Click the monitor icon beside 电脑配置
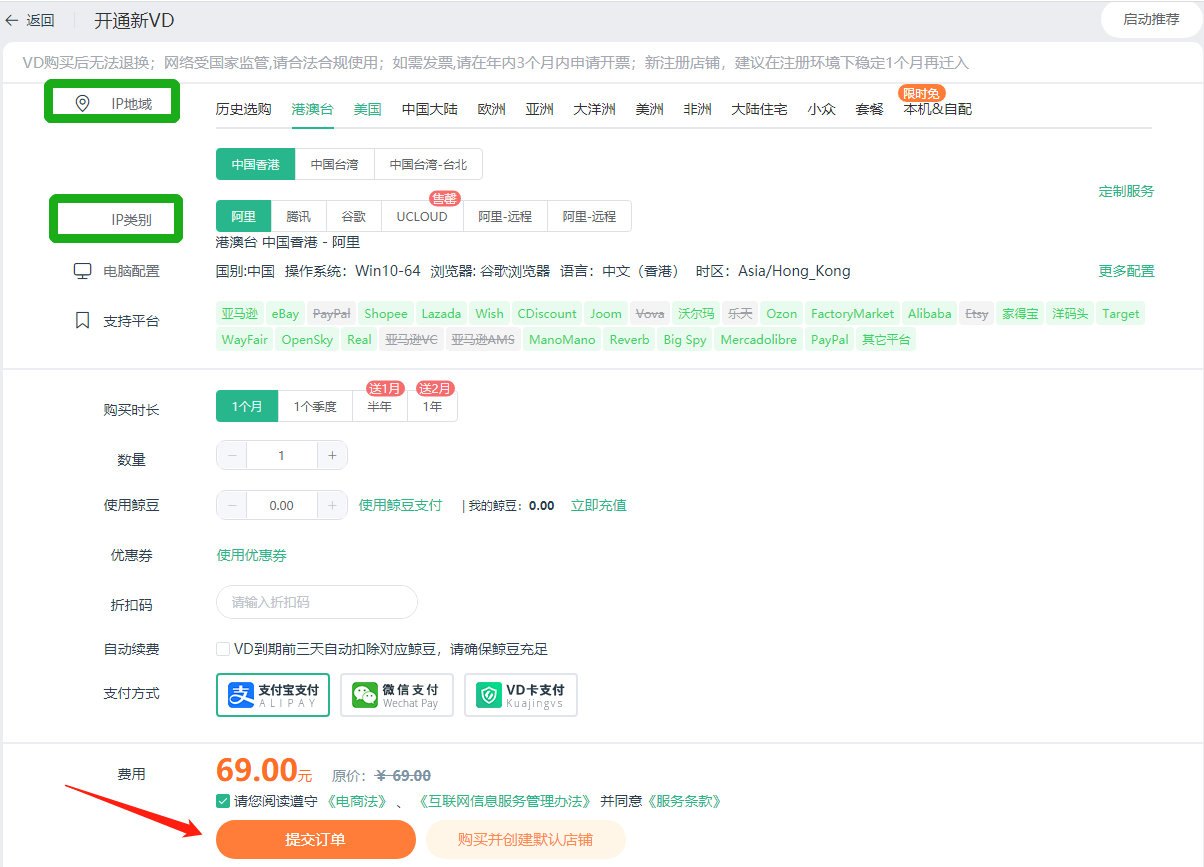The width and height of the screenshot is (1204, 867). (83, 271)
